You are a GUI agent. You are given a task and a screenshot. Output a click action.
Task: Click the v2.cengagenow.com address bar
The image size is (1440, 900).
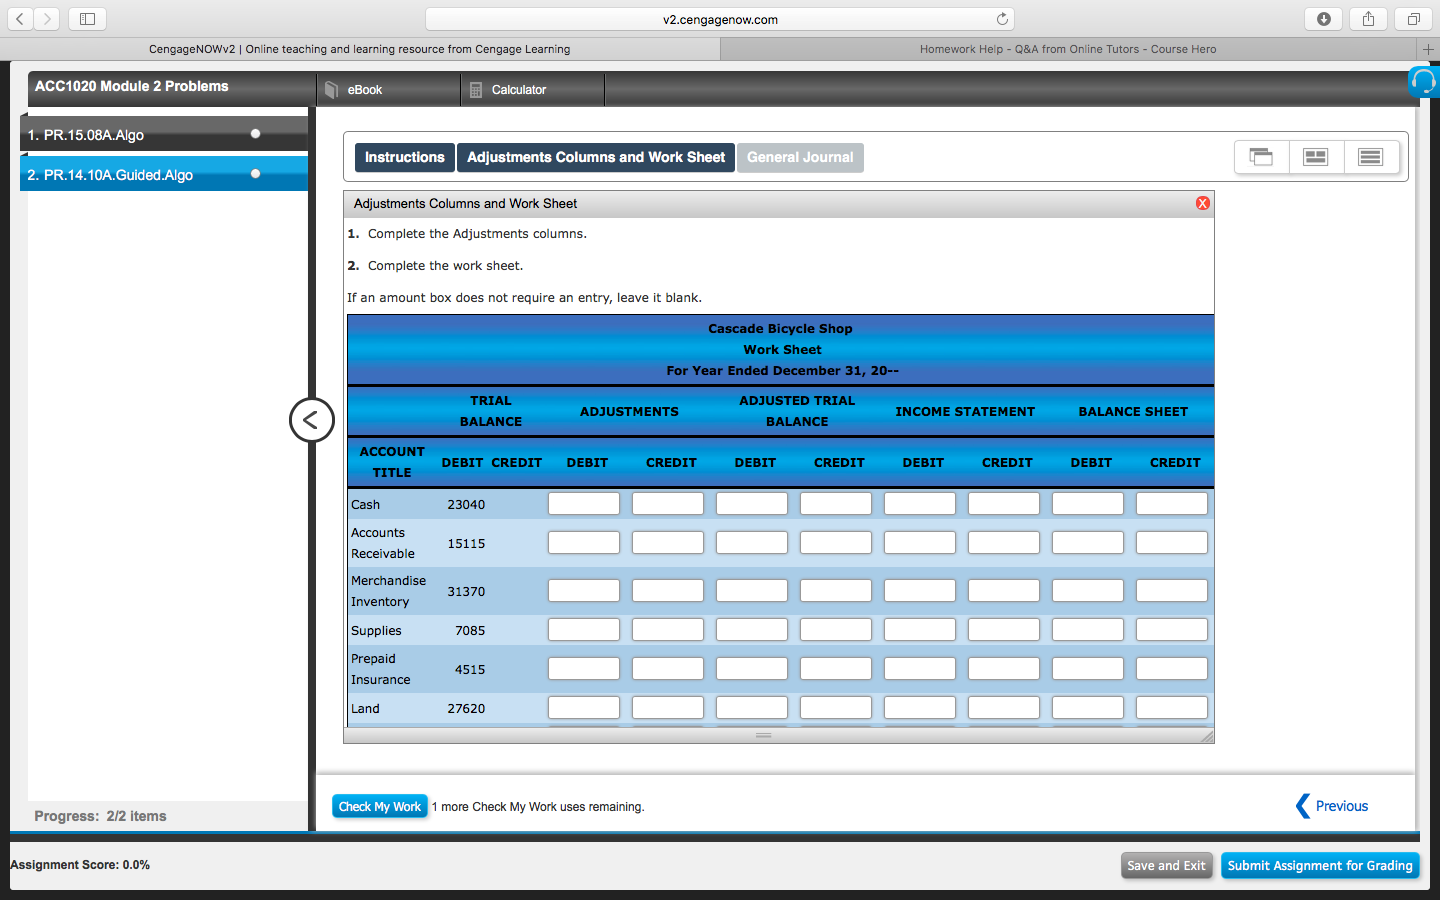[720, 19]
